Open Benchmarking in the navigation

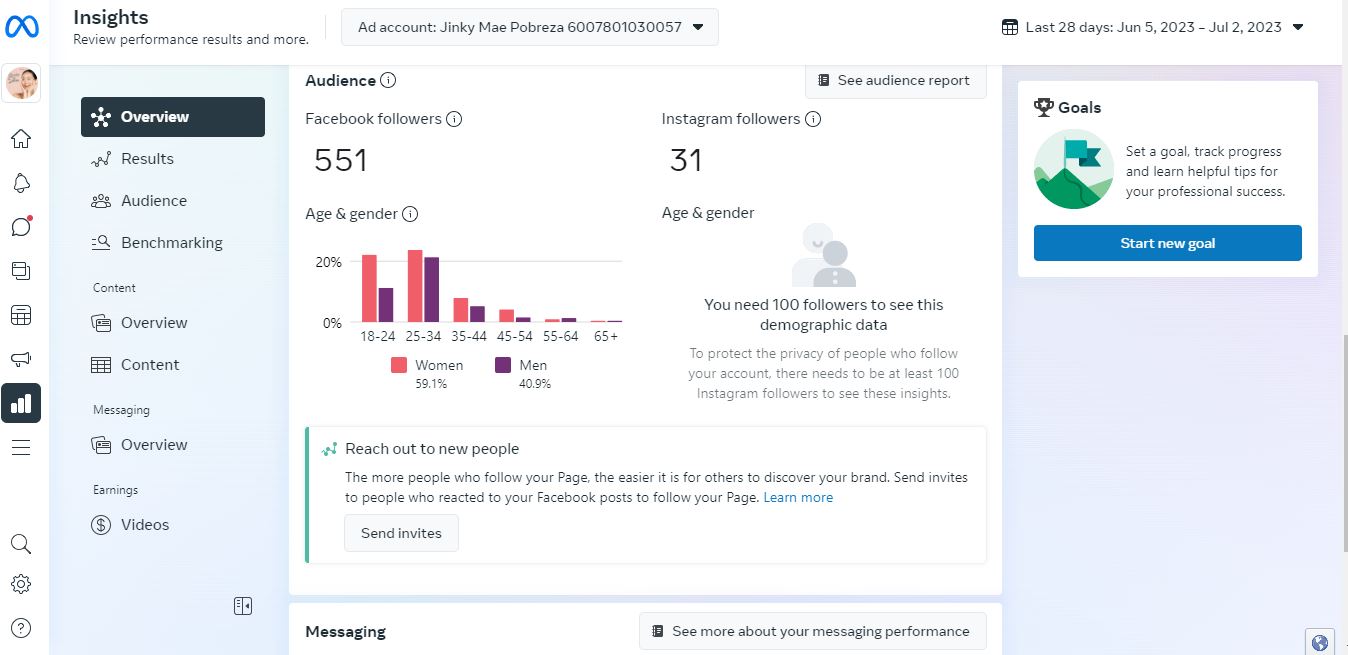coord(173,243)
